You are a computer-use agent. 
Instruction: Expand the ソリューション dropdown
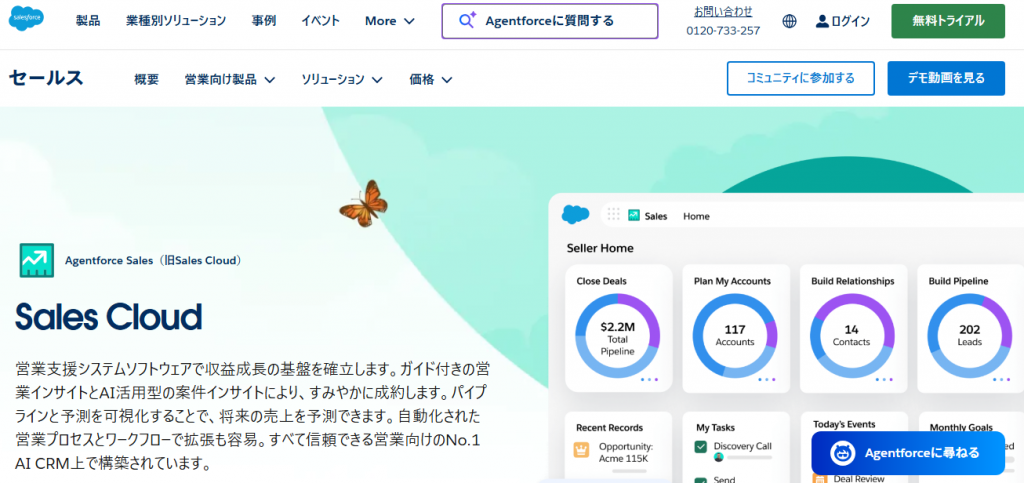[x=342, y=79]
